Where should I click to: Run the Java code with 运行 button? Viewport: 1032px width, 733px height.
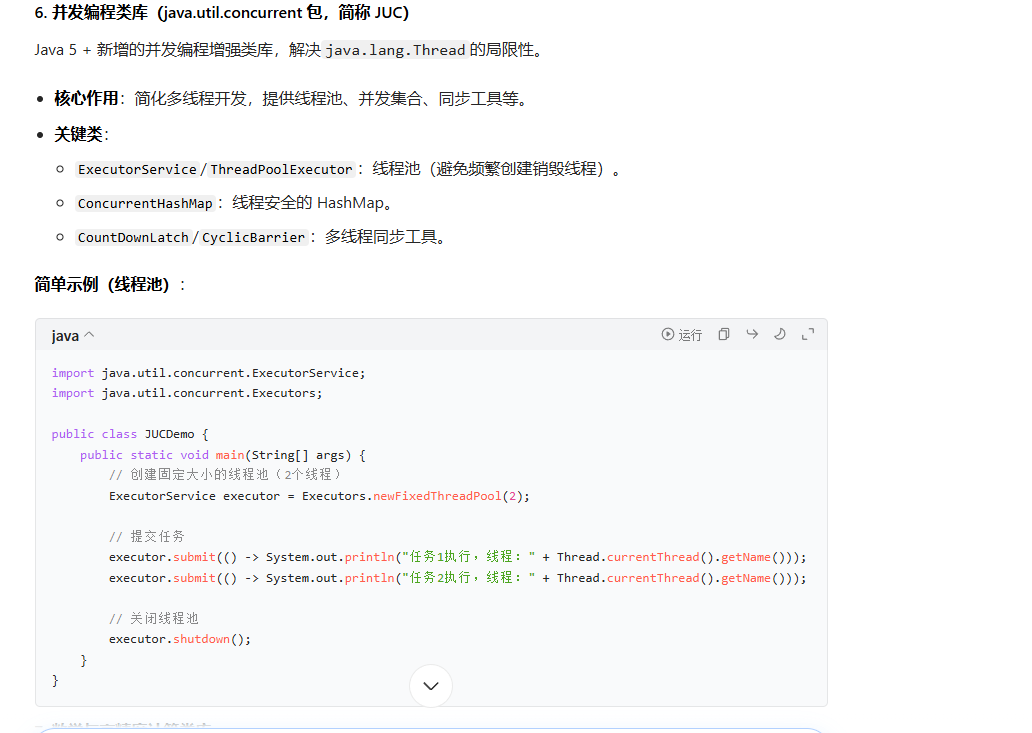point(682,335)
